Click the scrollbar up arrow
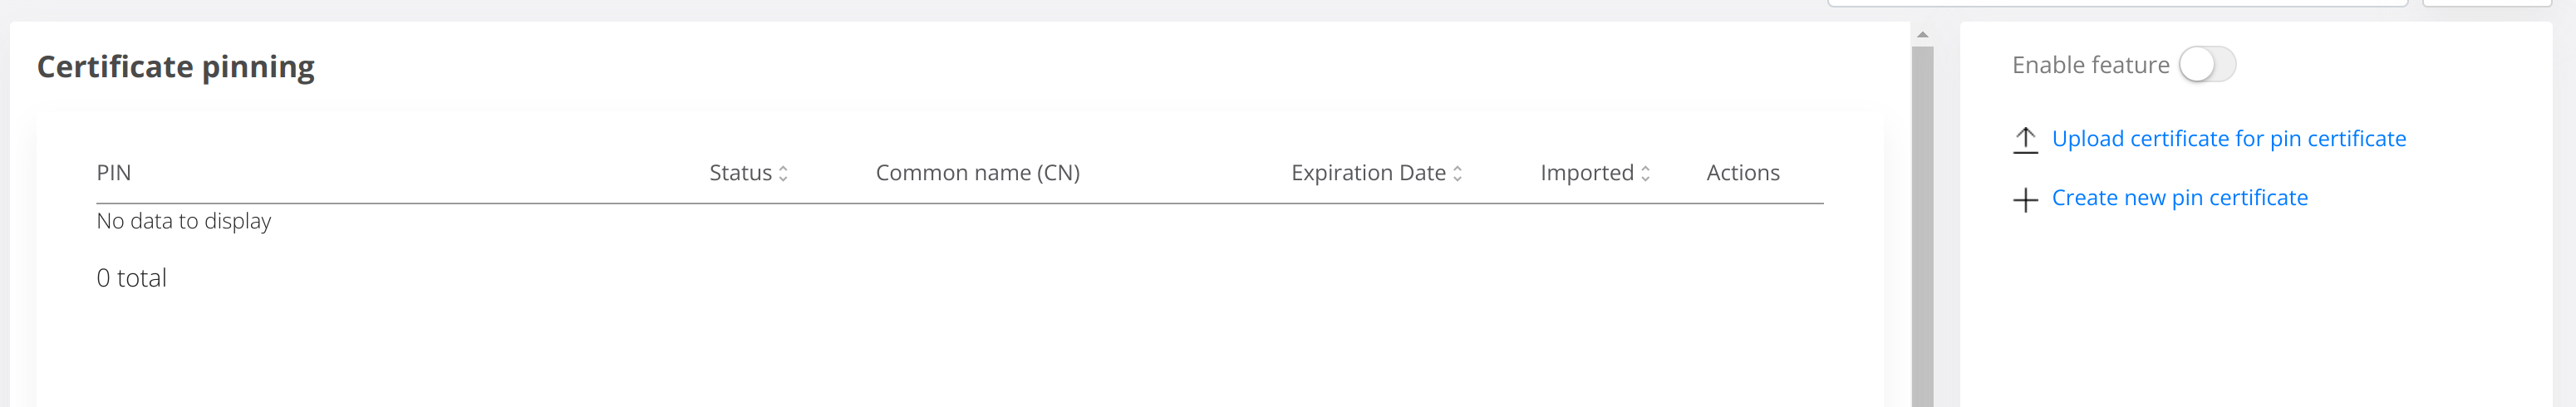 1922,35
